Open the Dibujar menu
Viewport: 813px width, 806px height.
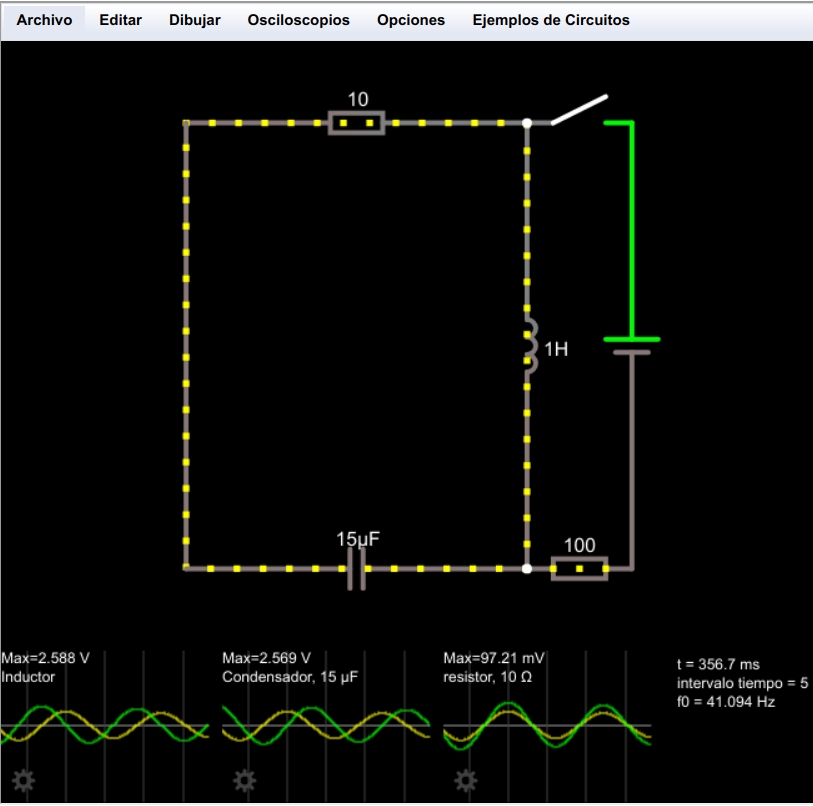click(195, 20)
